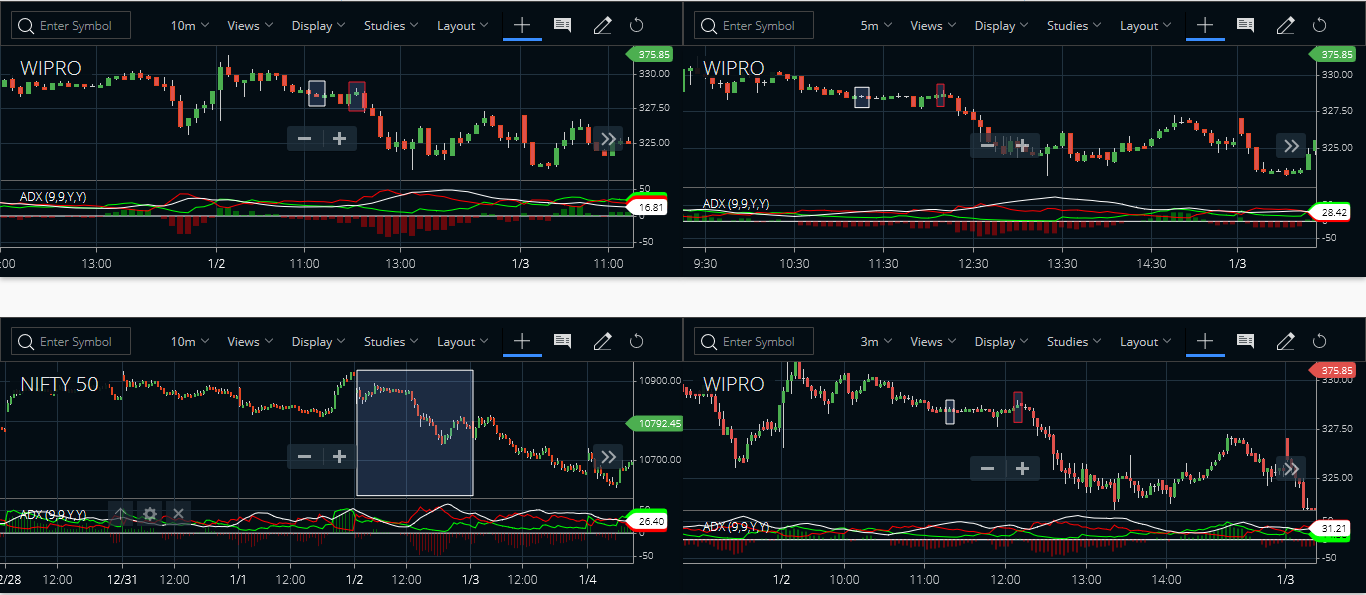Zoom in the bottom-right WIPRO 3m chart
Screen dimensions: 1366x595
(x=1023, y=468)
